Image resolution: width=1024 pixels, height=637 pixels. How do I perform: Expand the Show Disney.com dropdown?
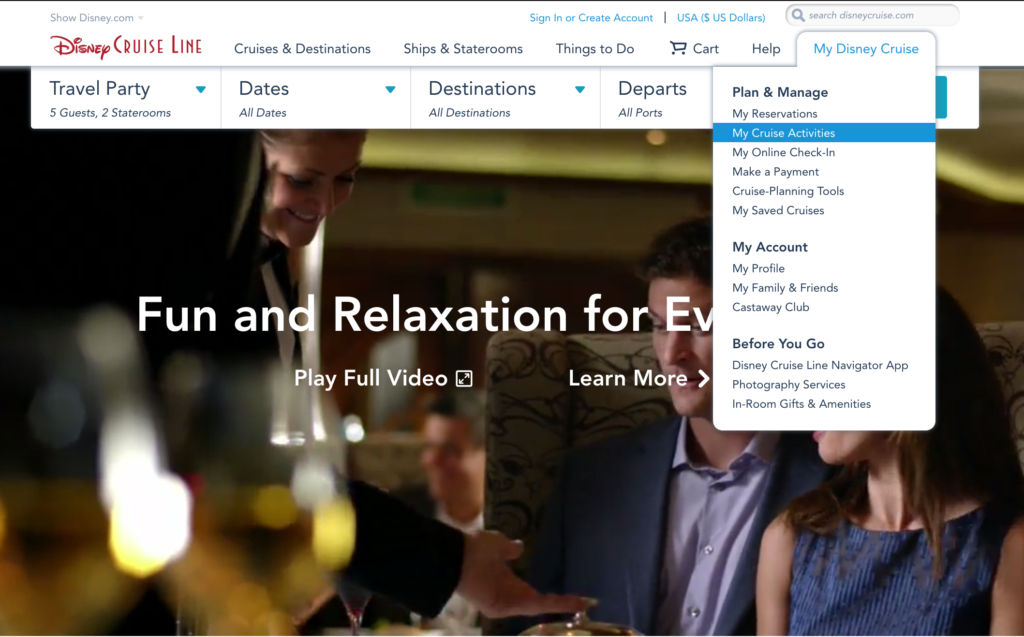(97, 18)
